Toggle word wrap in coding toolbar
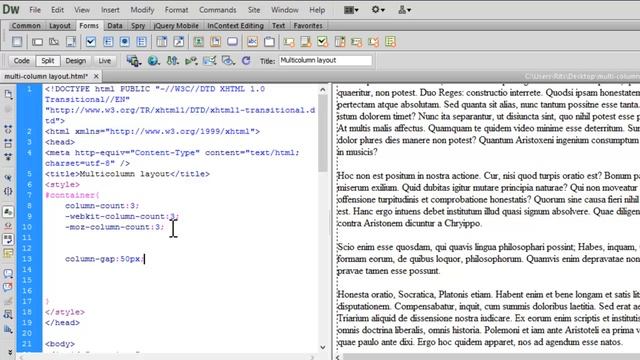The height and width of the screenshot is (360, 640). click(x=8, y=239)
